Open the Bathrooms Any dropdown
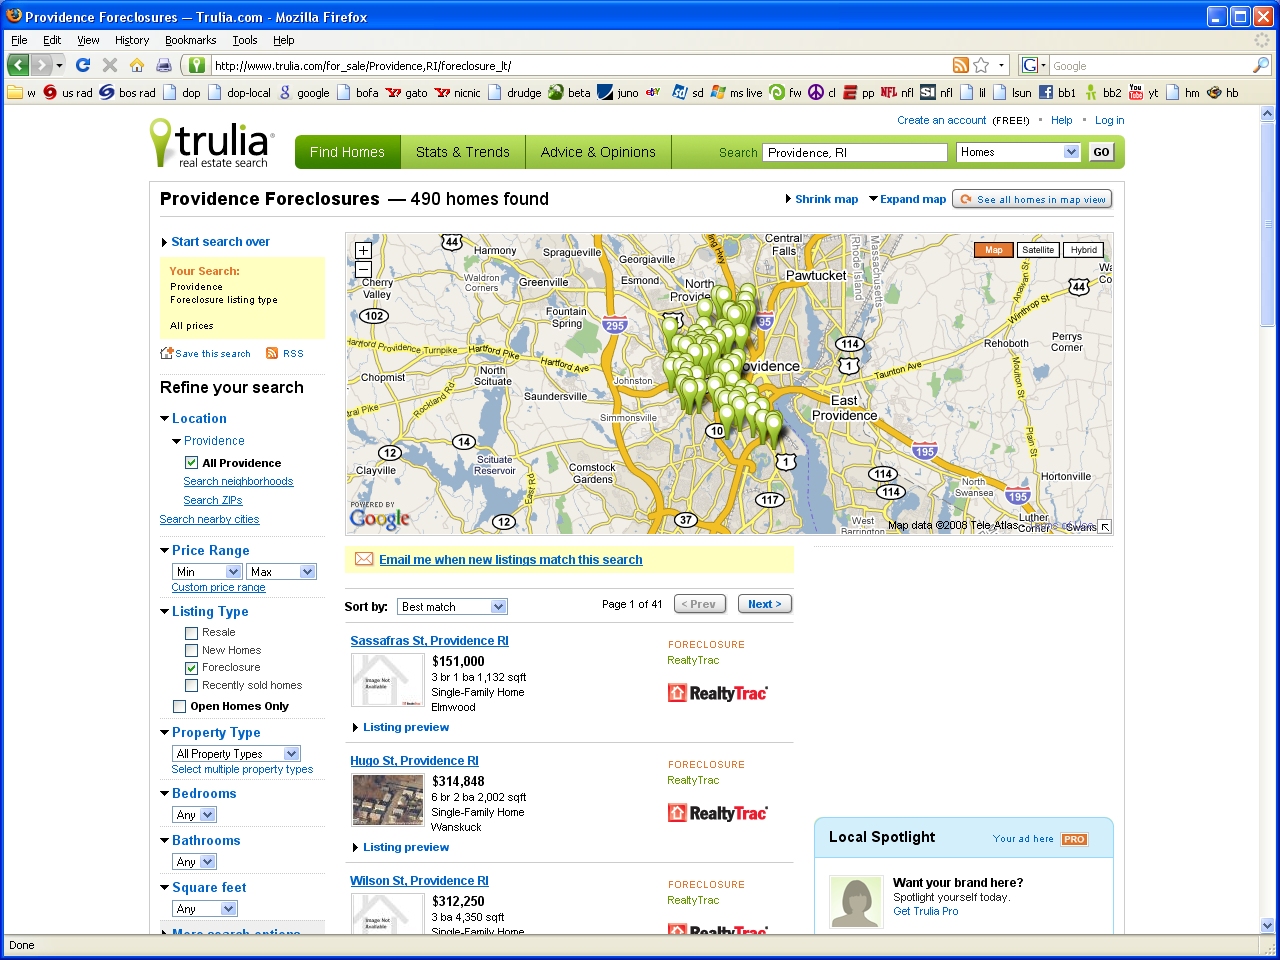 (194, 862)
